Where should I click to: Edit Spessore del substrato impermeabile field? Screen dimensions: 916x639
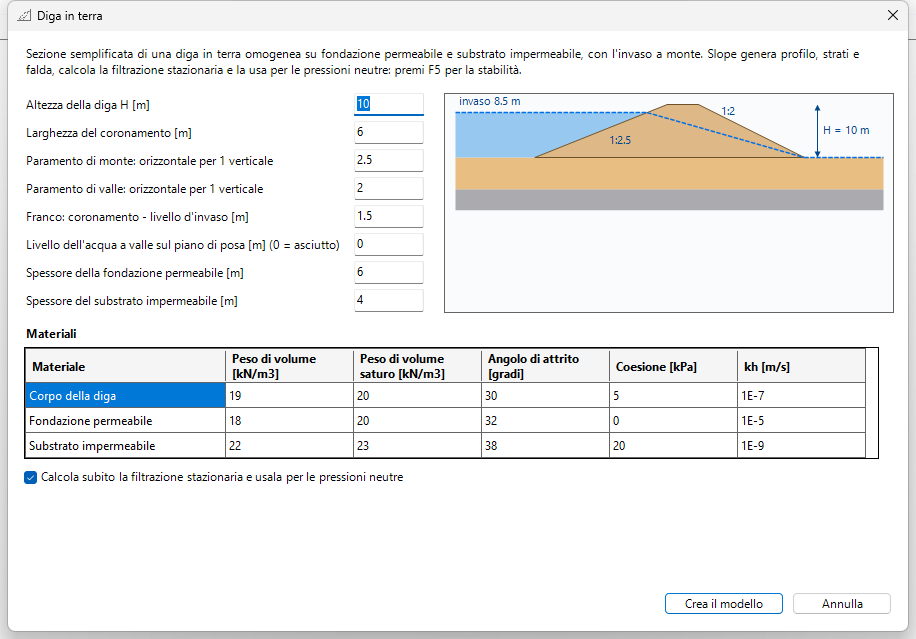click(x=388, y=300)
